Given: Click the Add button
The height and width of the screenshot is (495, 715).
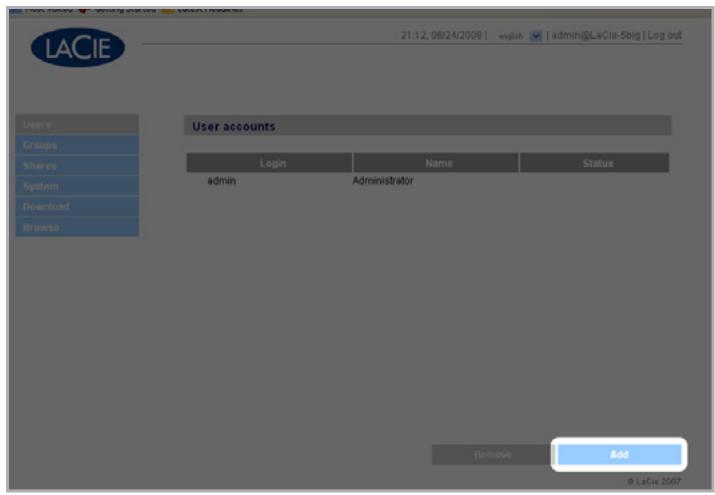Looking at the screenshot, I should (x=619, y=454).
